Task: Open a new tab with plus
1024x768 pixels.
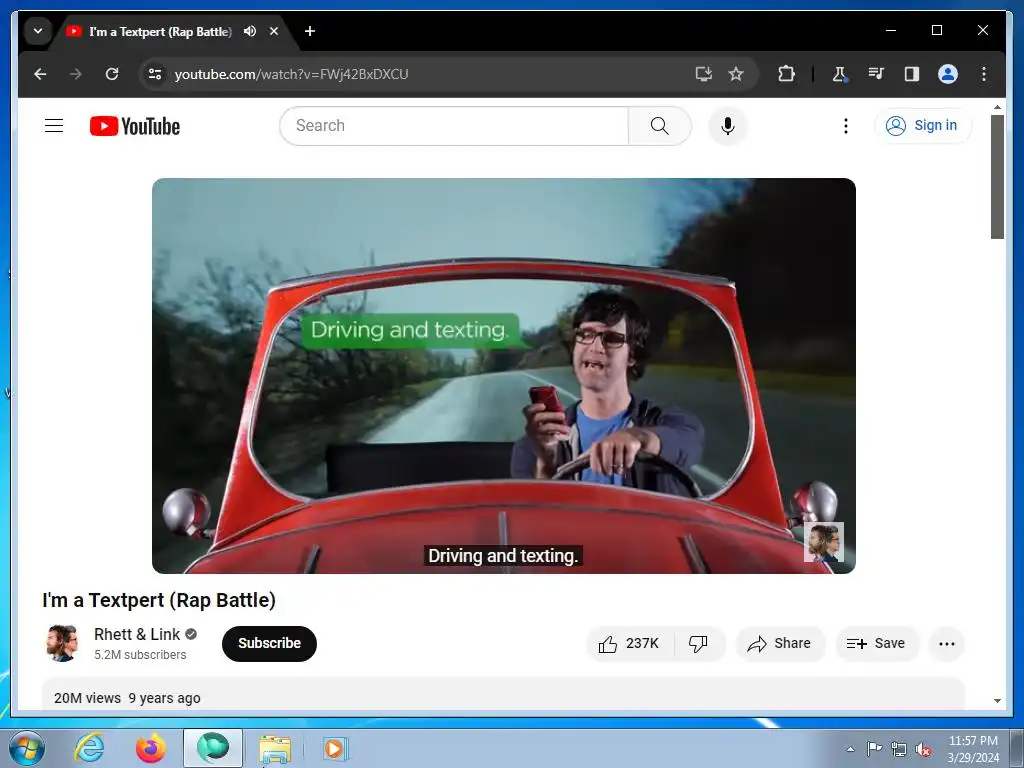Action: click(x=310, y=31)
